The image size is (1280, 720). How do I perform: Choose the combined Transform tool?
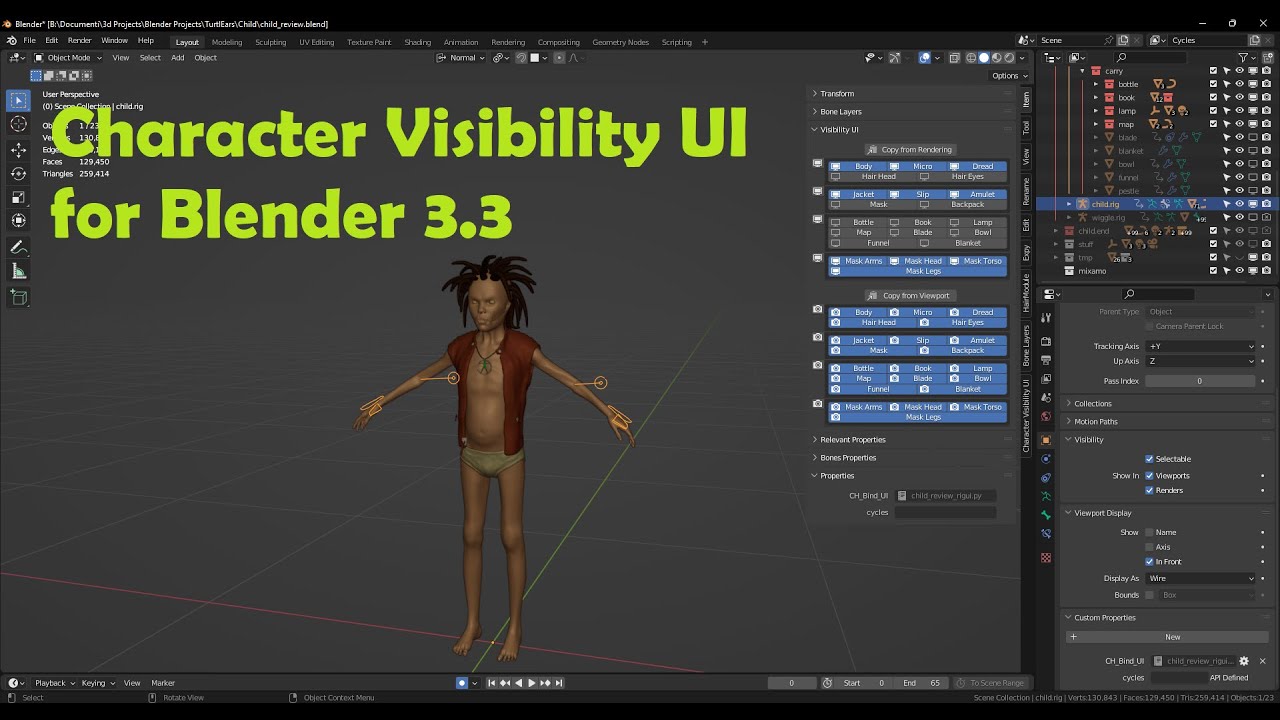coord(18,221)
